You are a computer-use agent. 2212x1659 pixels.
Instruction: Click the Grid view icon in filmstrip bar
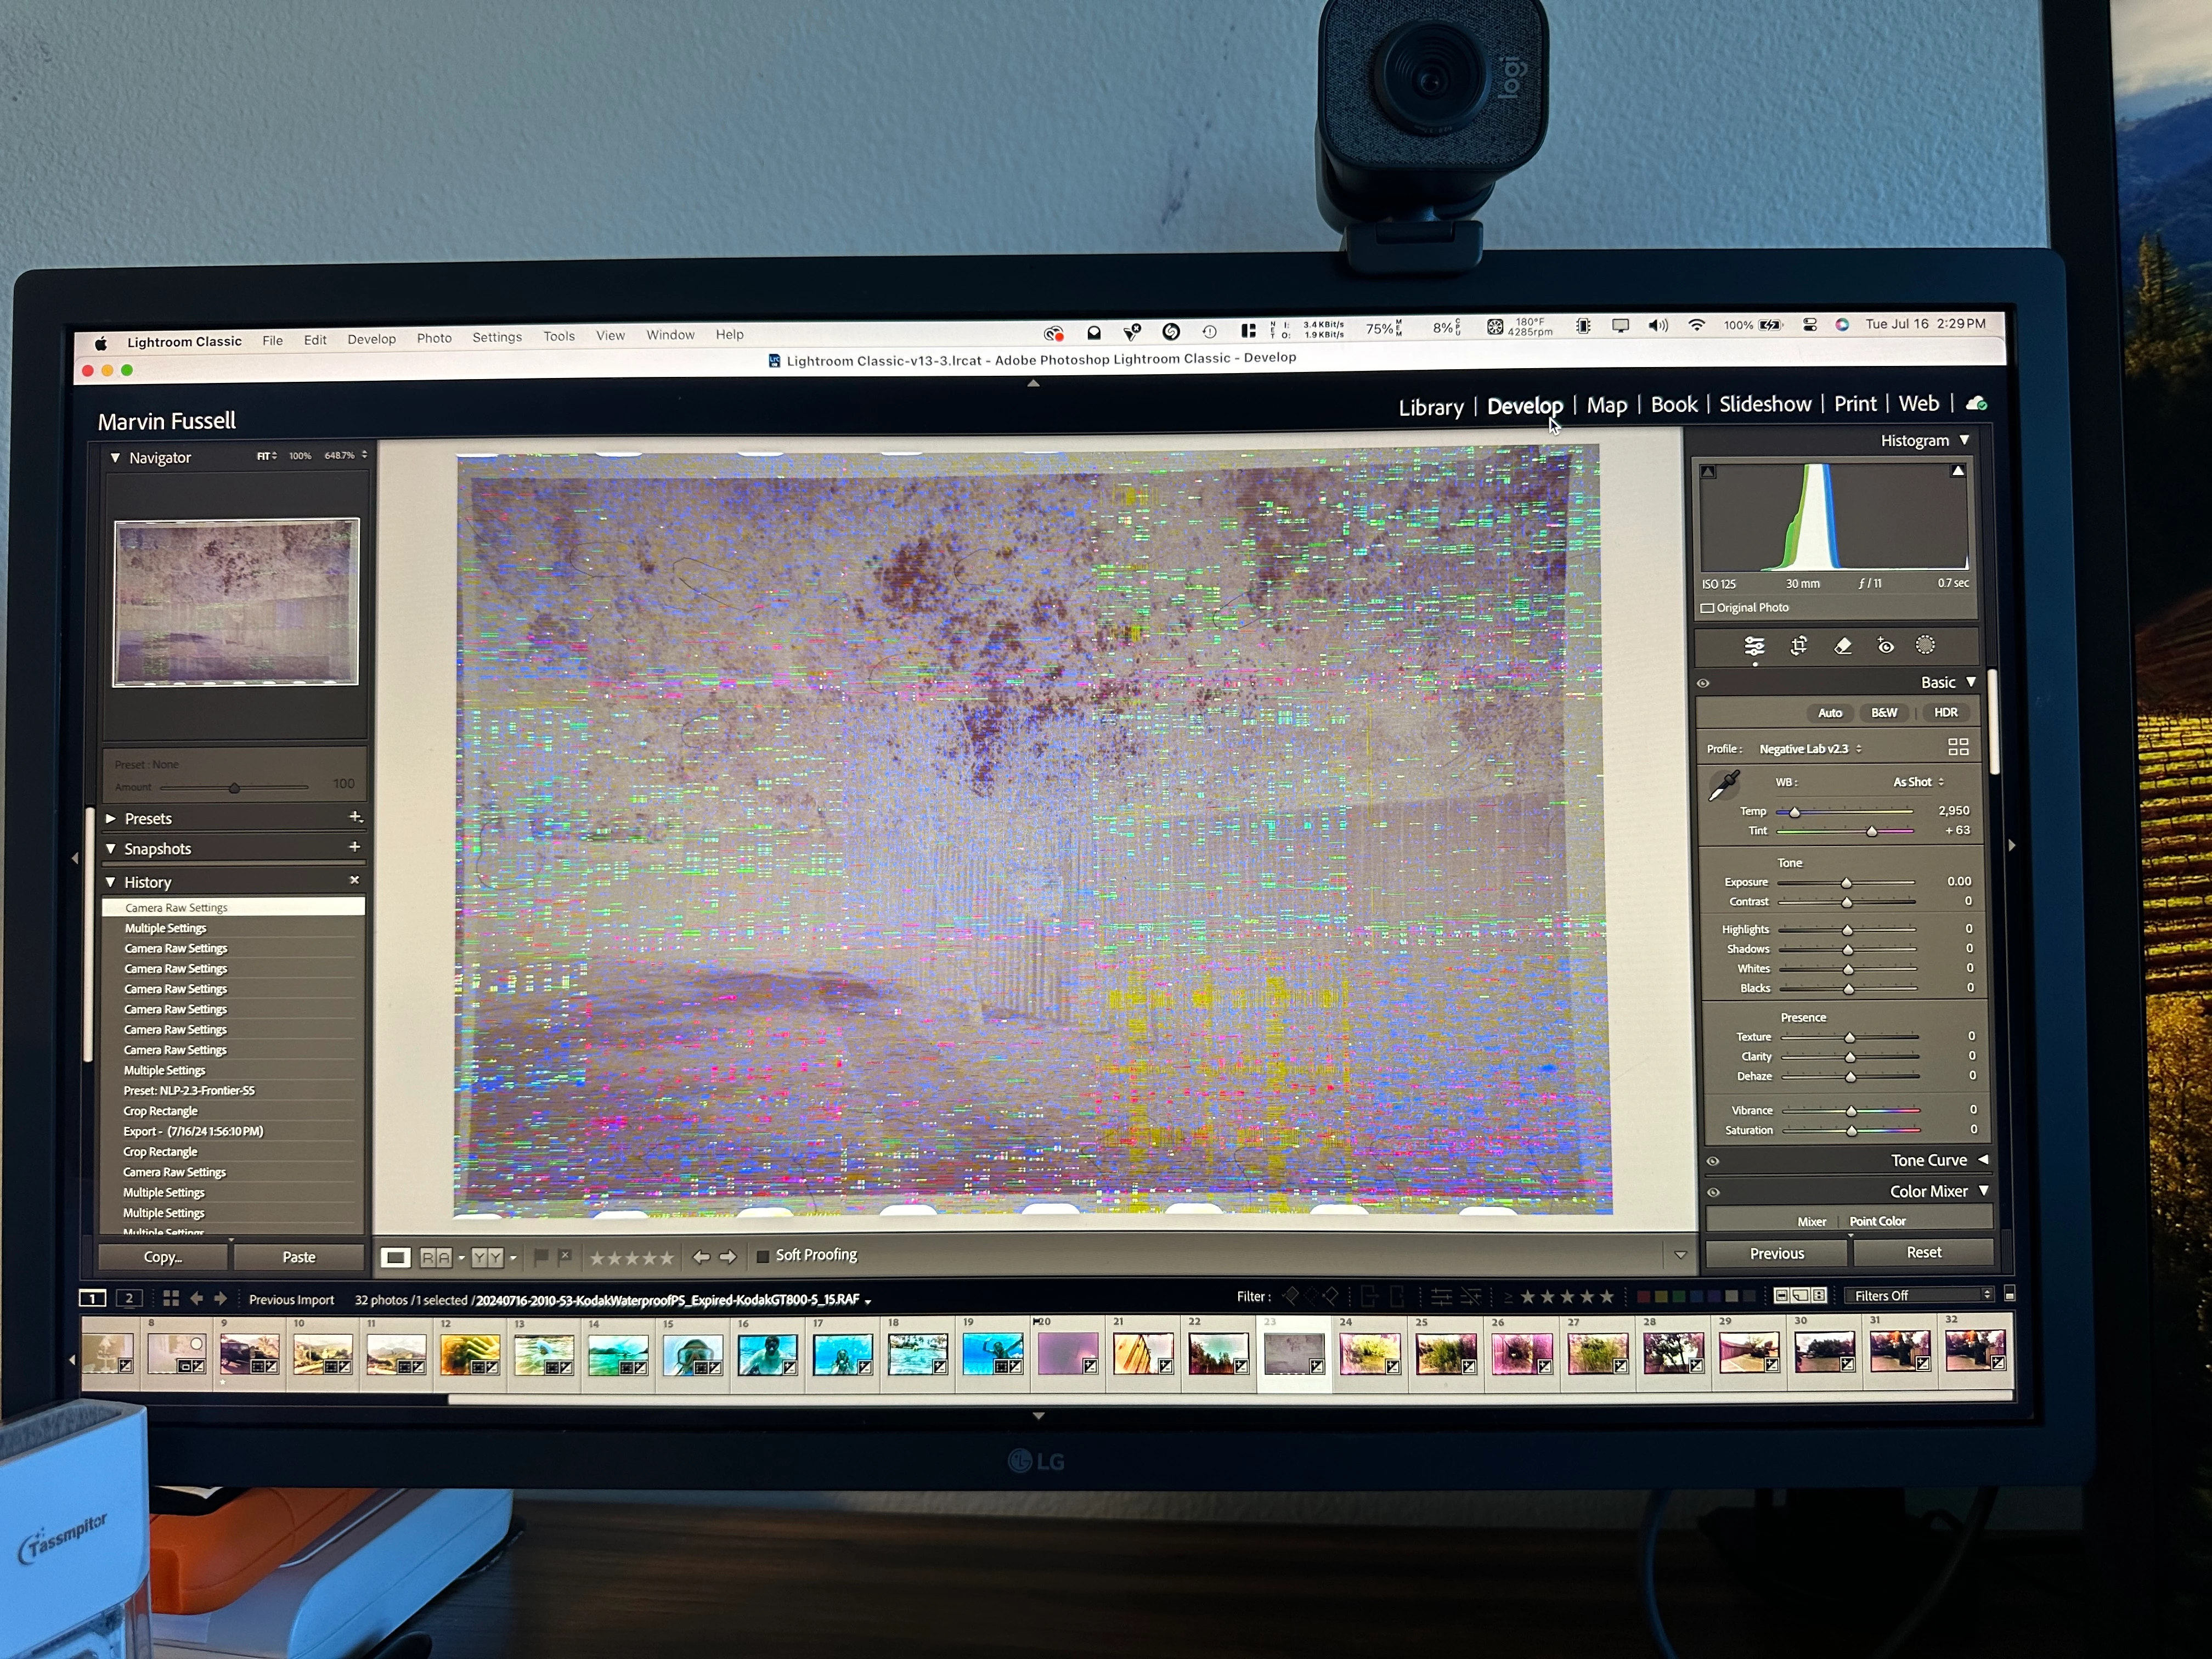pyautogui.click(x=171, y=1298)
